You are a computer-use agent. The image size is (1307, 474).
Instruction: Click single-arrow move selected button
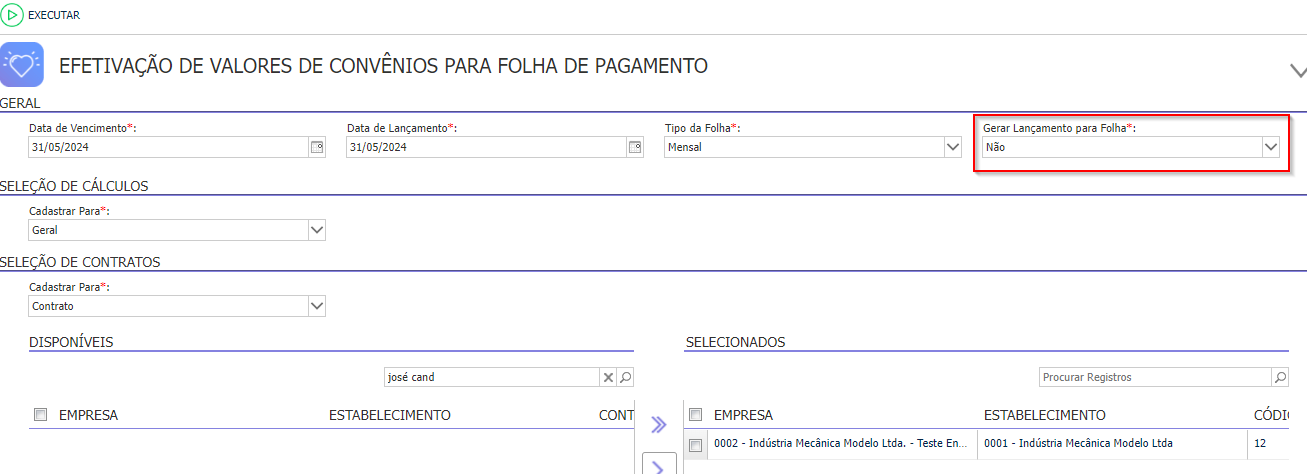click(658, 466)
